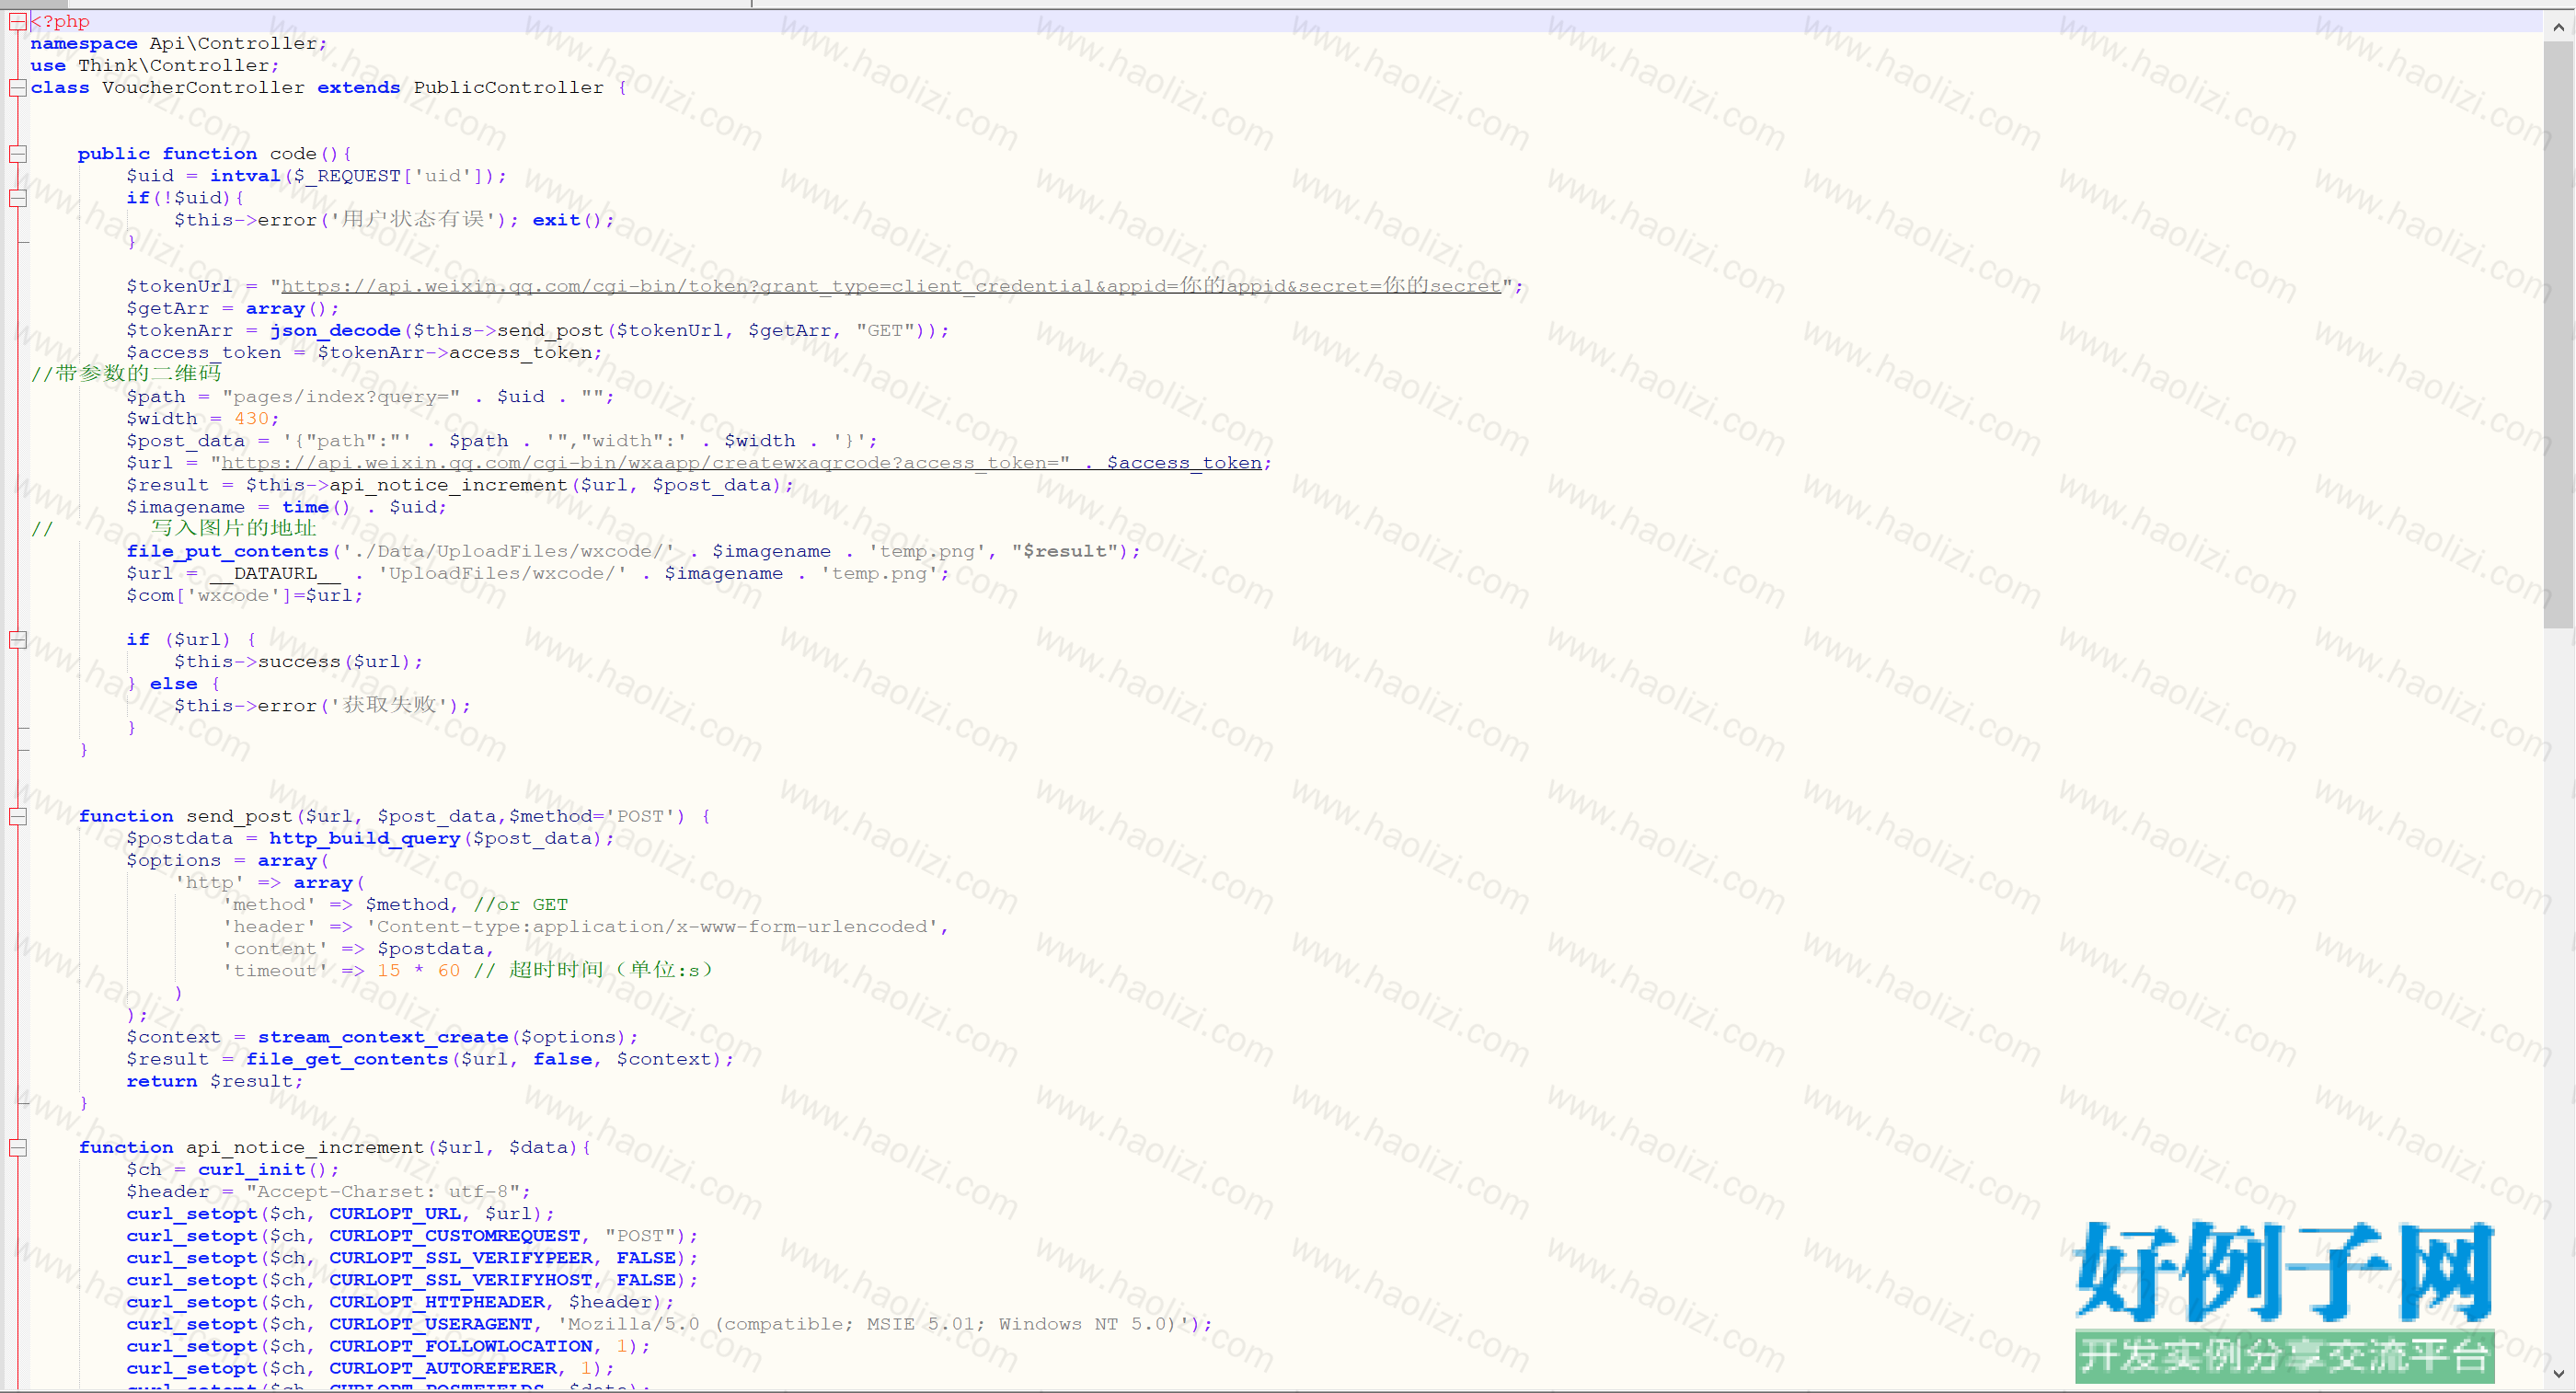Click the '$ch = curl_init();' line
Image resolution: width=2576 pixels, height=1393 pixels.
(x=233, y=1170)
